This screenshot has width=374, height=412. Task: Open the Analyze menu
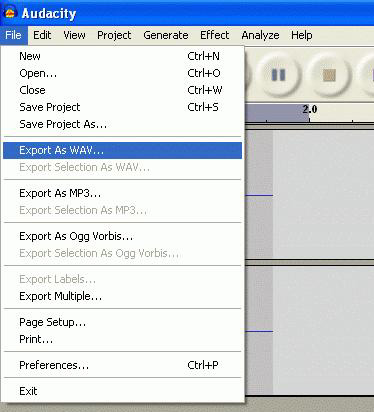coord(260,35)
